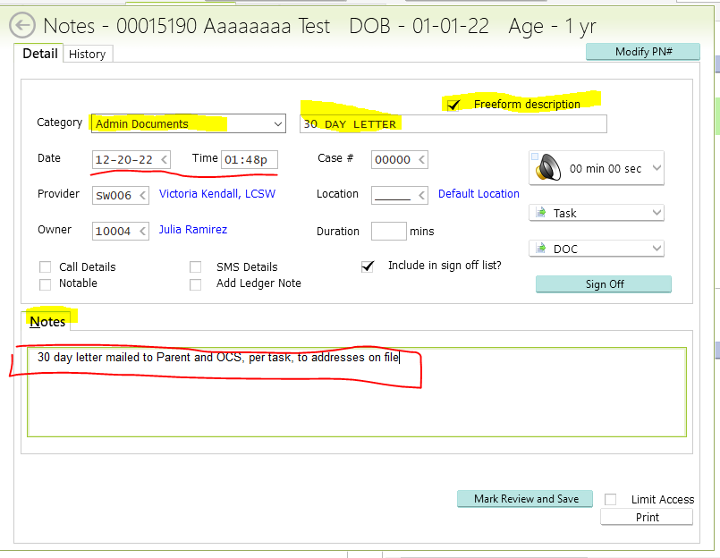Click lookup arrow next to provider SW006
Screen dimensions: 720x558
pyautogui.click(x=141, y=196)
